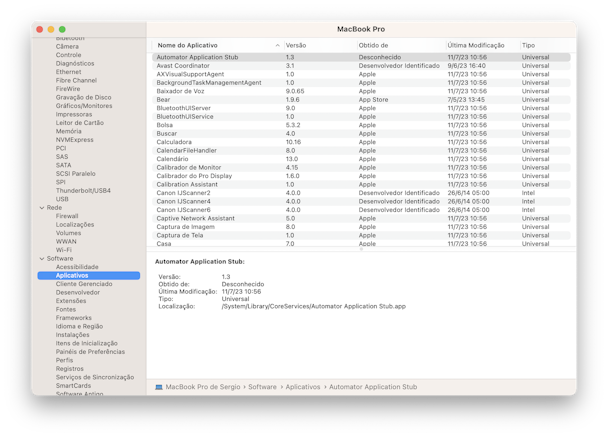Select the BluetoothUIServer row
The width and height of the screenshot is (608, 437).
[x=361, y=109]
